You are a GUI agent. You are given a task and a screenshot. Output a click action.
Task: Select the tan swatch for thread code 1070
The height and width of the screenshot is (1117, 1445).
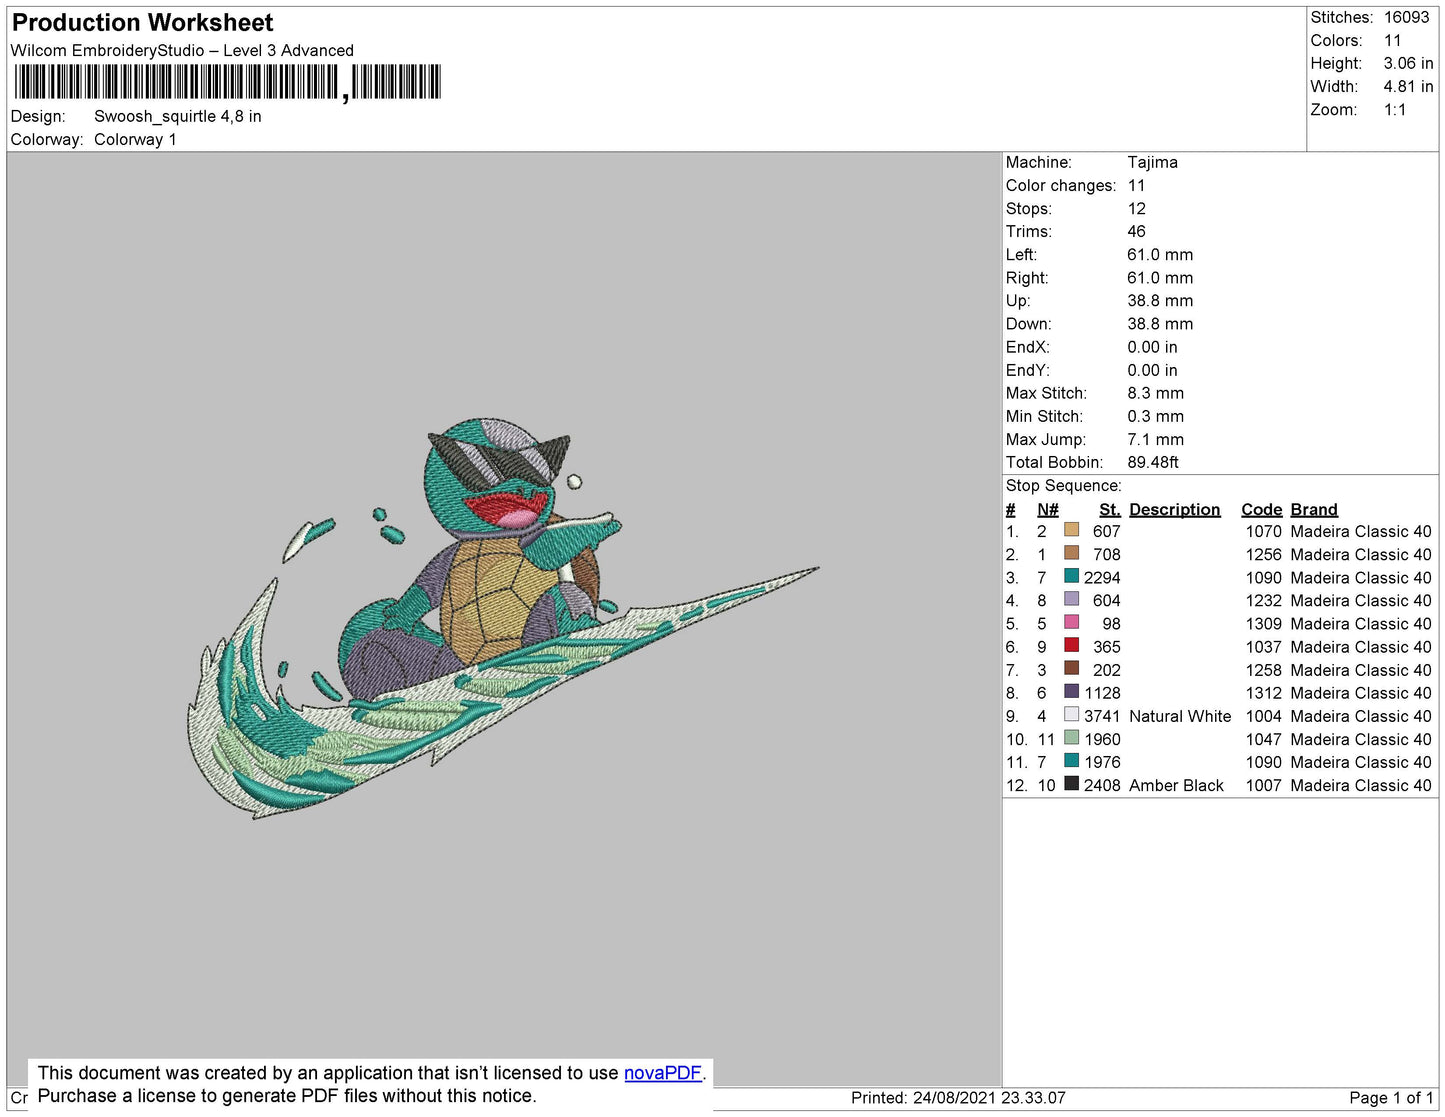pyautogui.click(x=1071, y=531)
